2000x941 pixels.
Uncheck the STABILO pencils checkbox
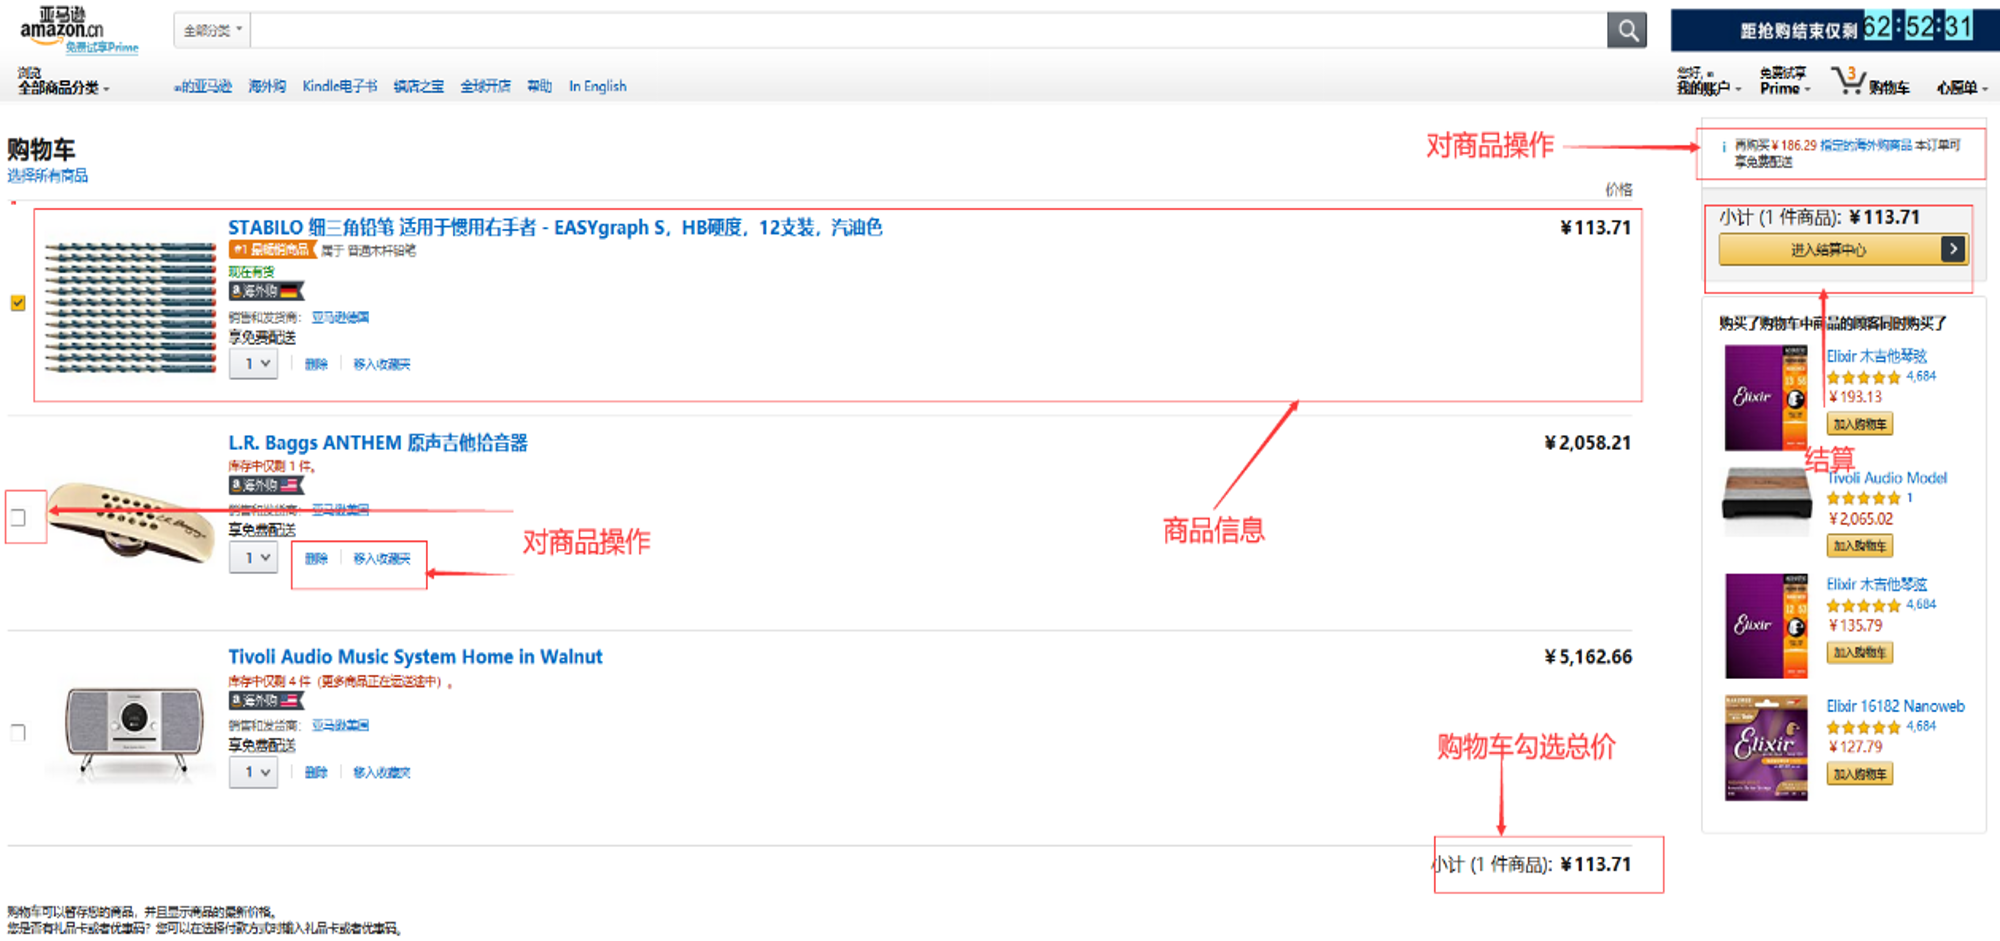(18, 303)
